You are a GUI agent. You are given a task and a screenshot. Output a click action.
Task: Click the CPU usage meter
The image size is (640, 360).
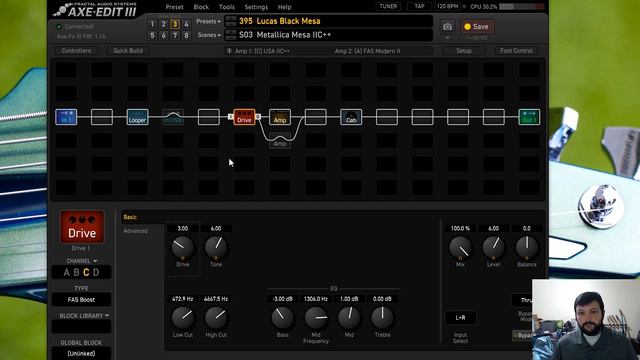click(x=522, y=7)
